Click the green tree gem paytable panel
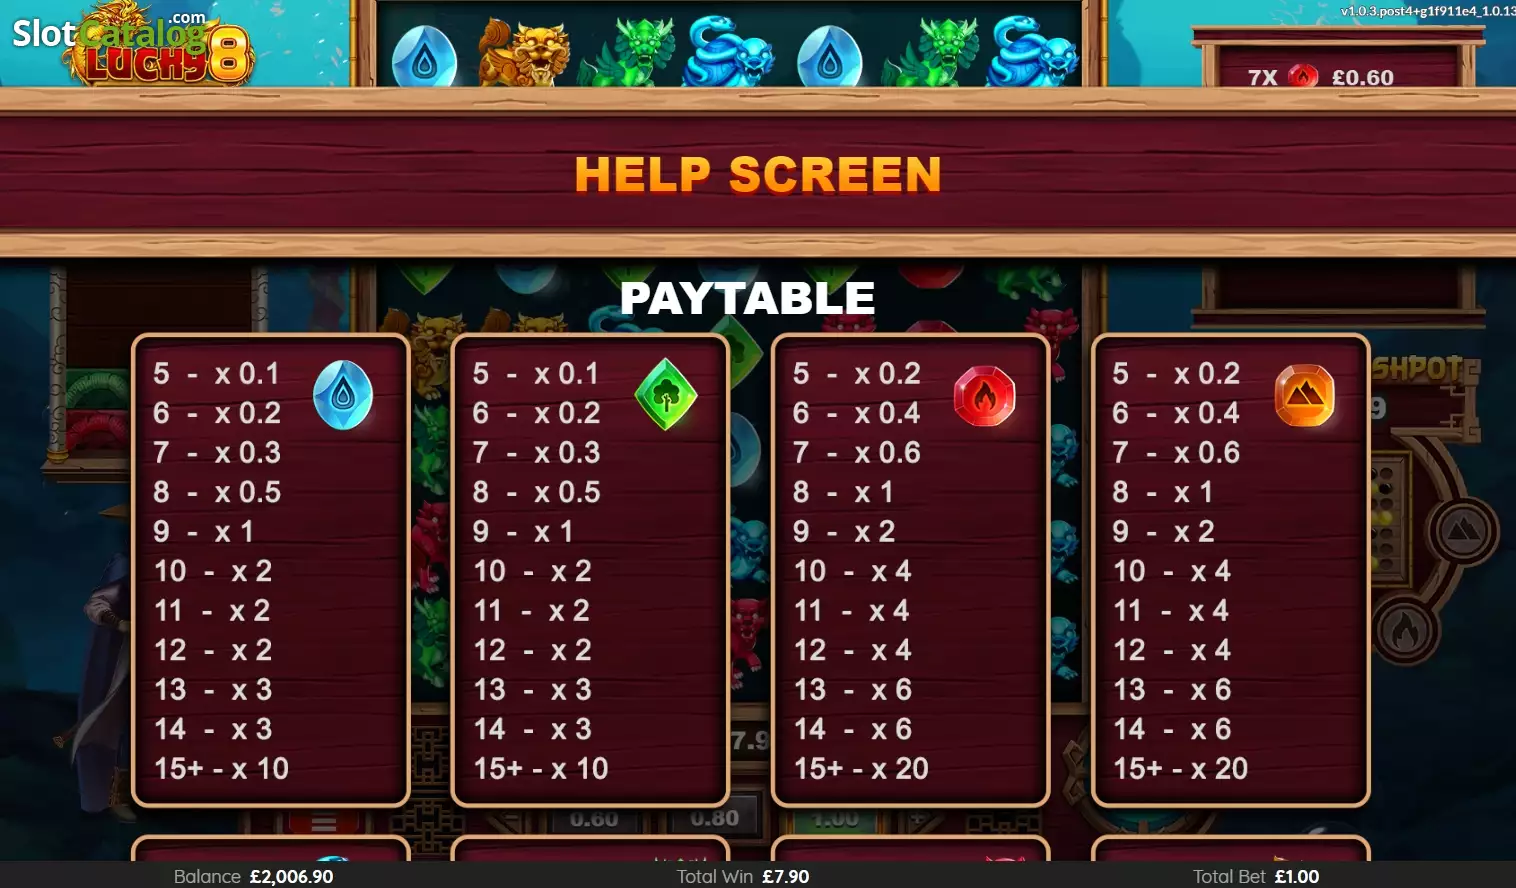This screenshot has height=888, width=1516. tap(590, 570)
